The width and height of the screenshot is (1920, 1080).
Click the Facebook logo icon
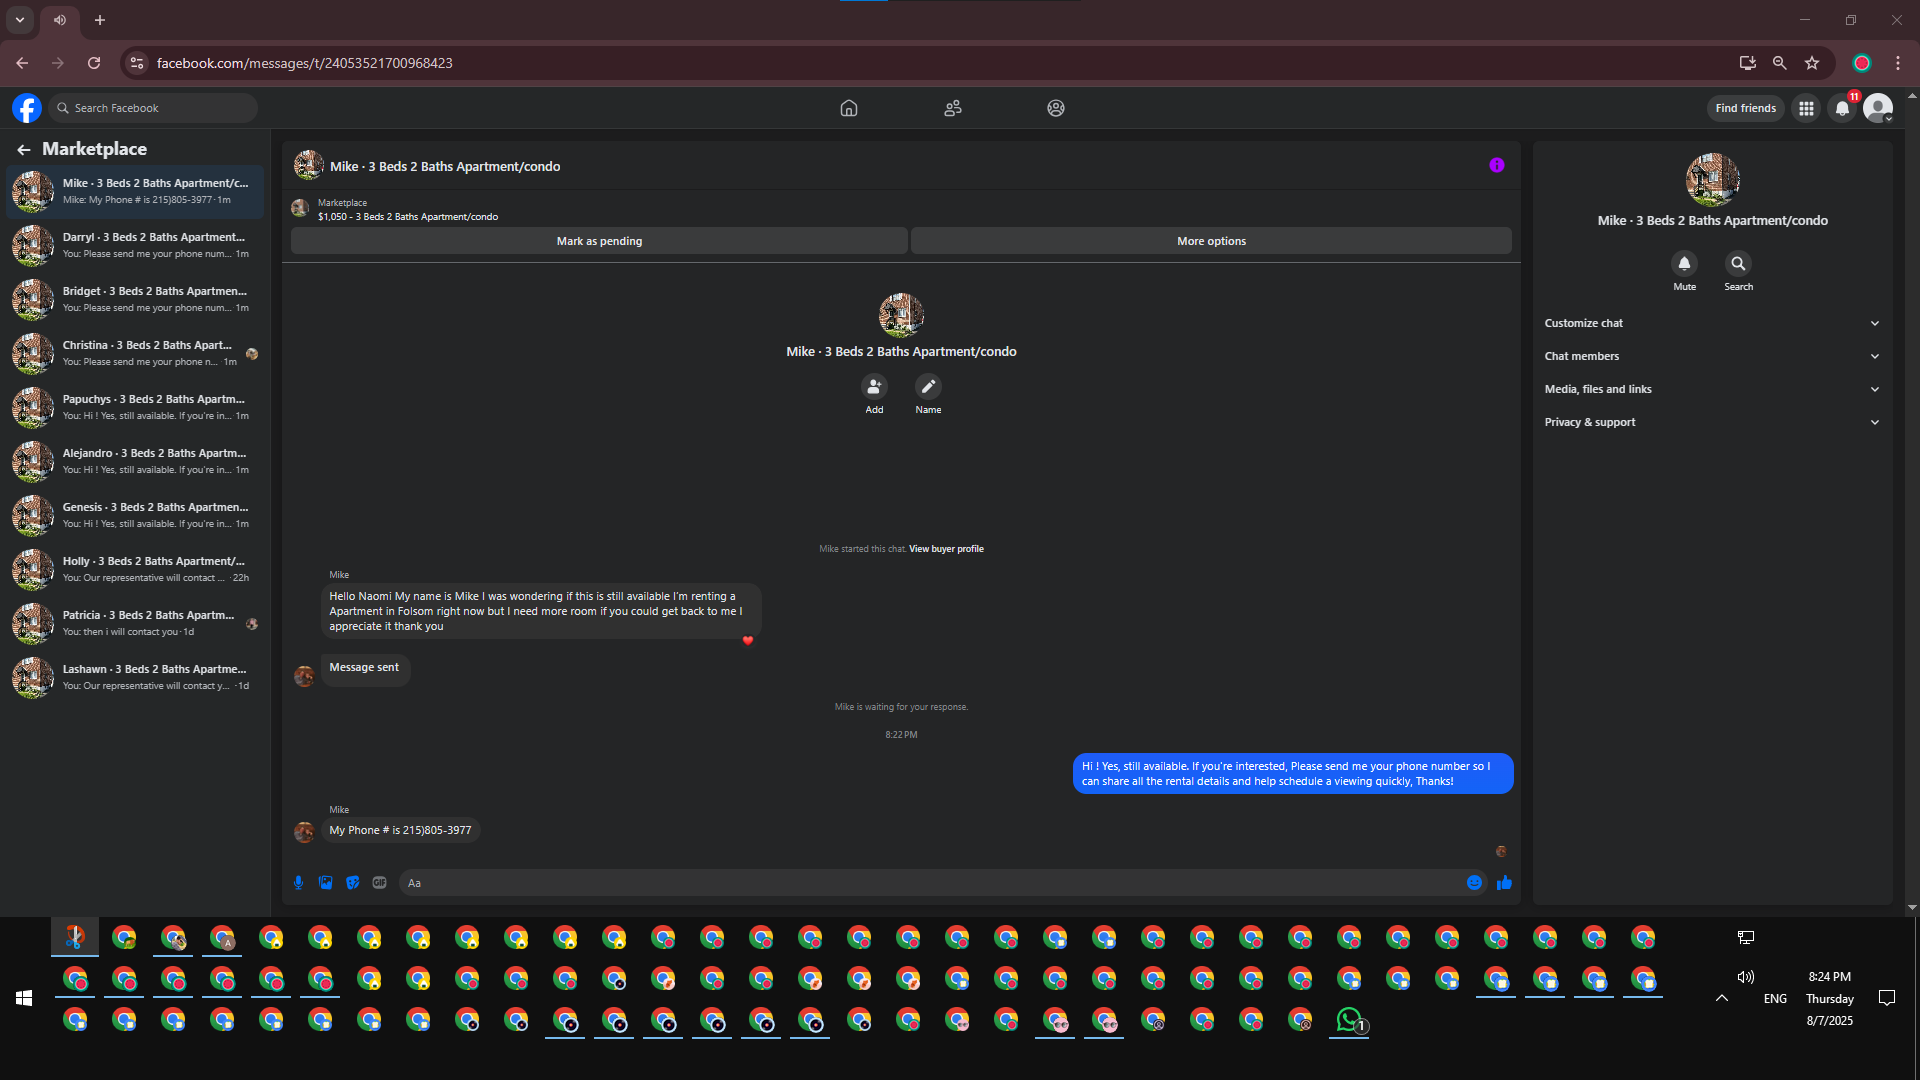(x=27, y=108)
